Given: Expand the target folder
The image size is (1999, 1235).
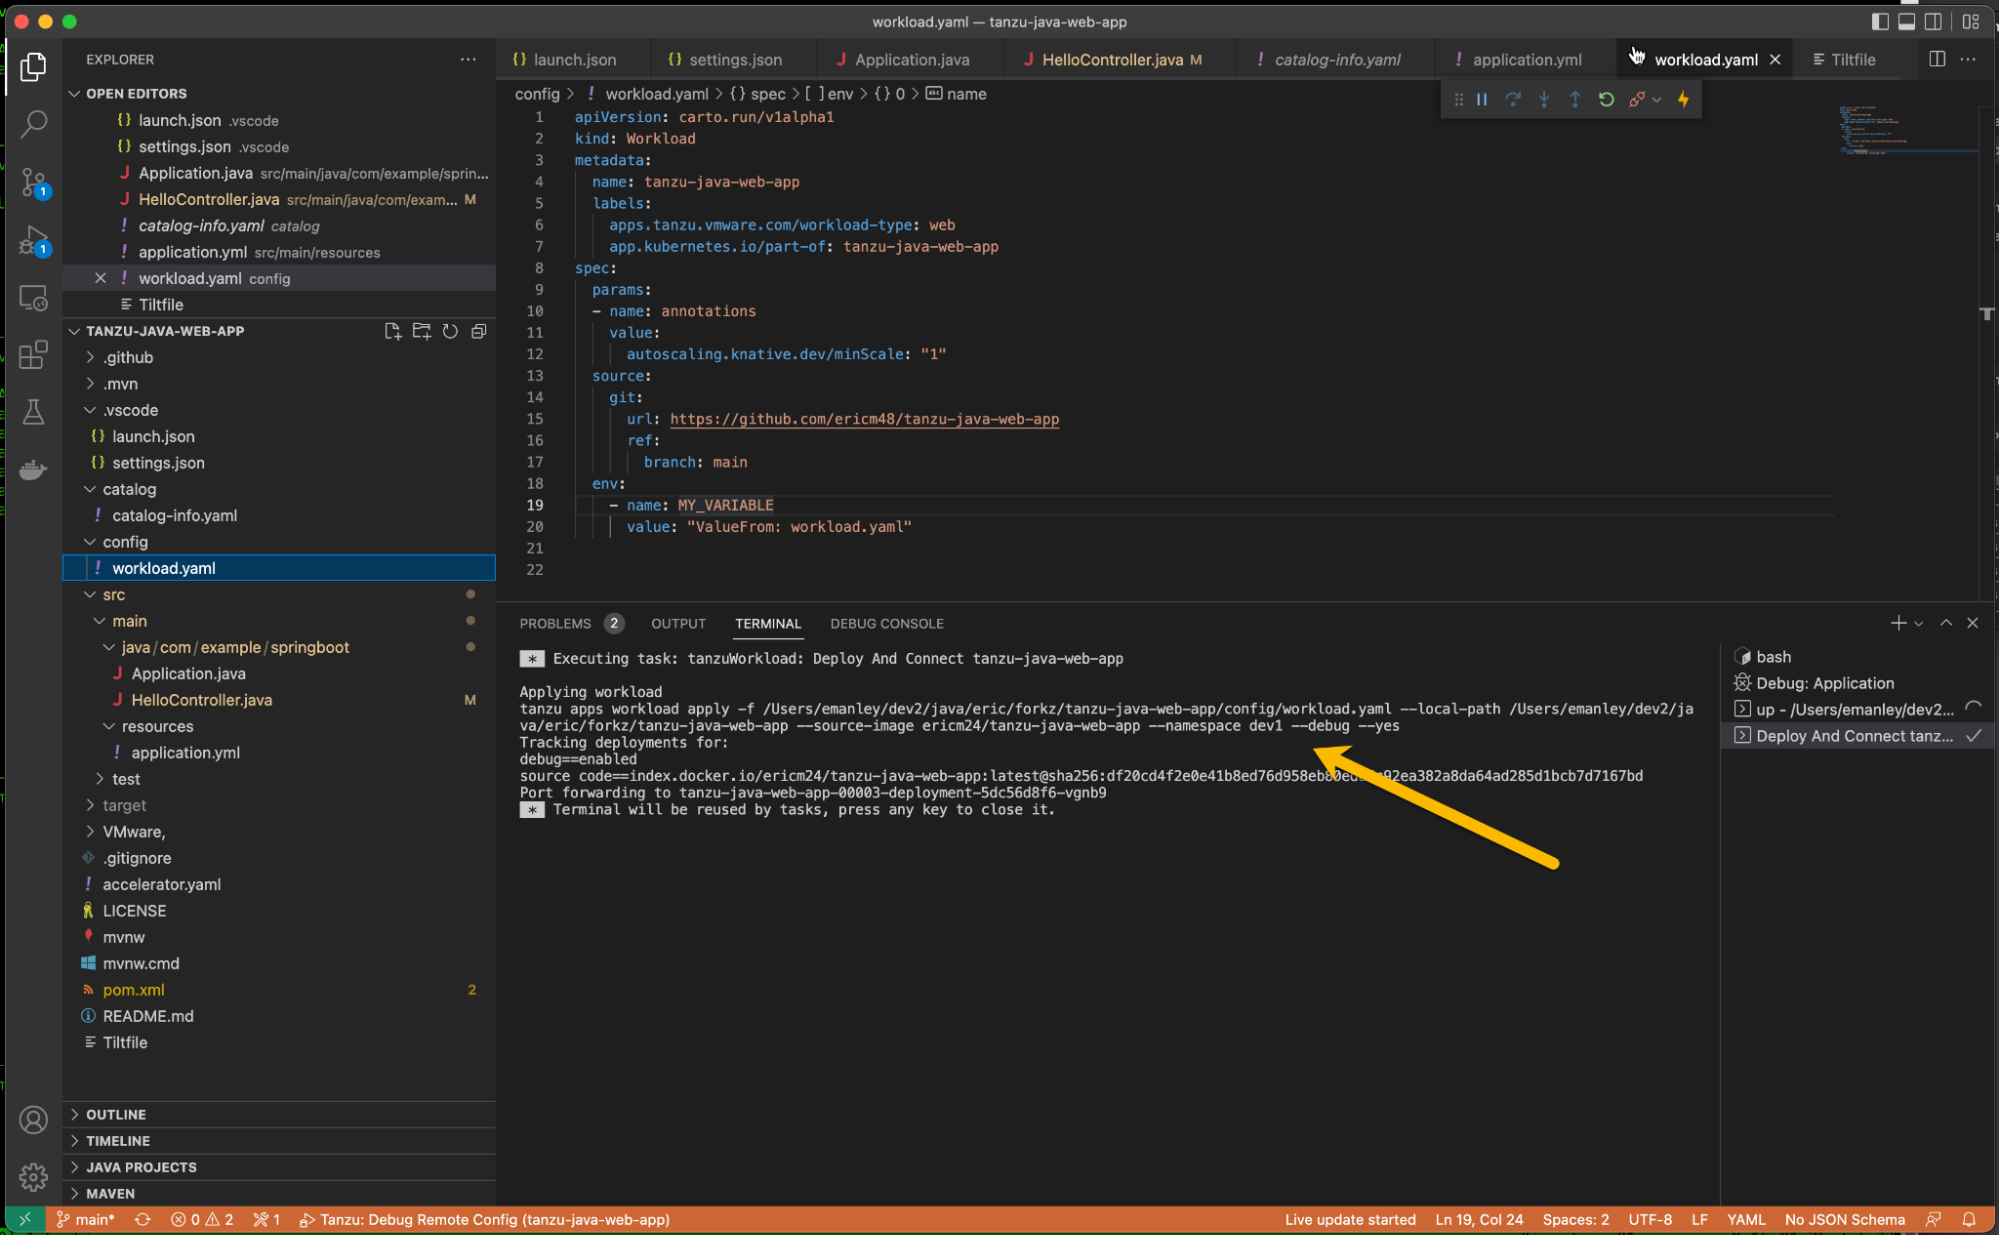Looking at the screenshot, I should pos(124,805).
